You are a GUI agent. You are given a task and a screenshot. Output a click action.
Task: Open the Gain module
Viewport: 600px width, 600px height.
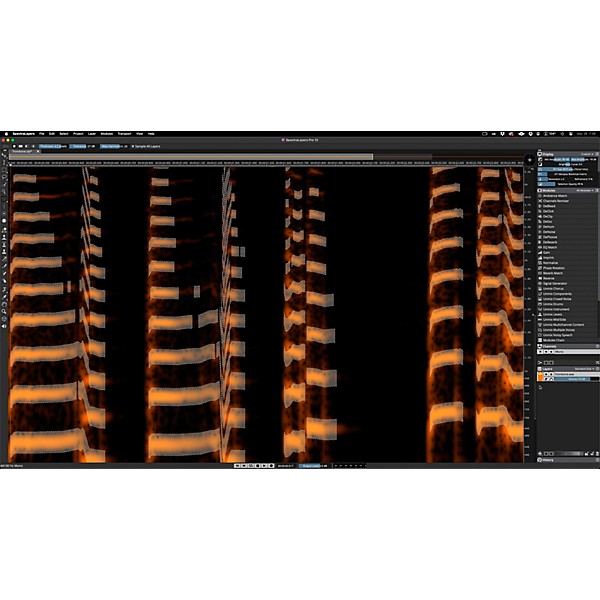point(547,253)
